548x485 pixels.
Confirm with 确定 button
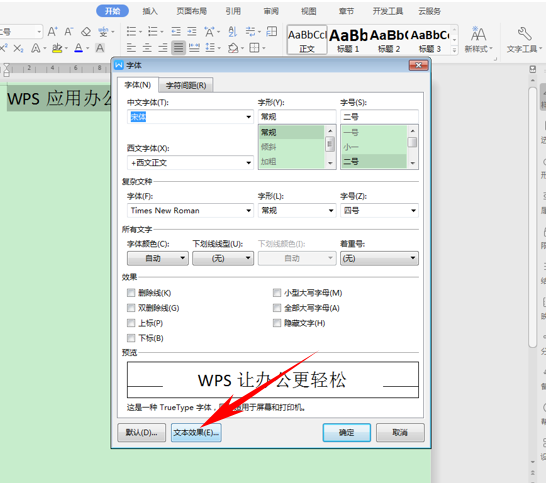point(346,433)
